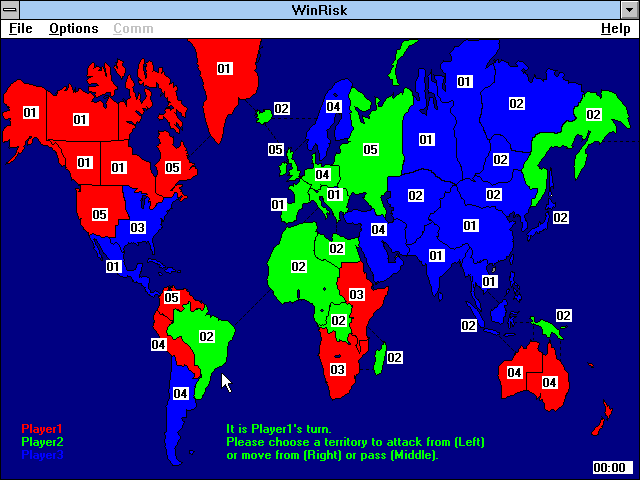Select Quebec territory with 05 armies
640x480 pixels.
(172, 167)
